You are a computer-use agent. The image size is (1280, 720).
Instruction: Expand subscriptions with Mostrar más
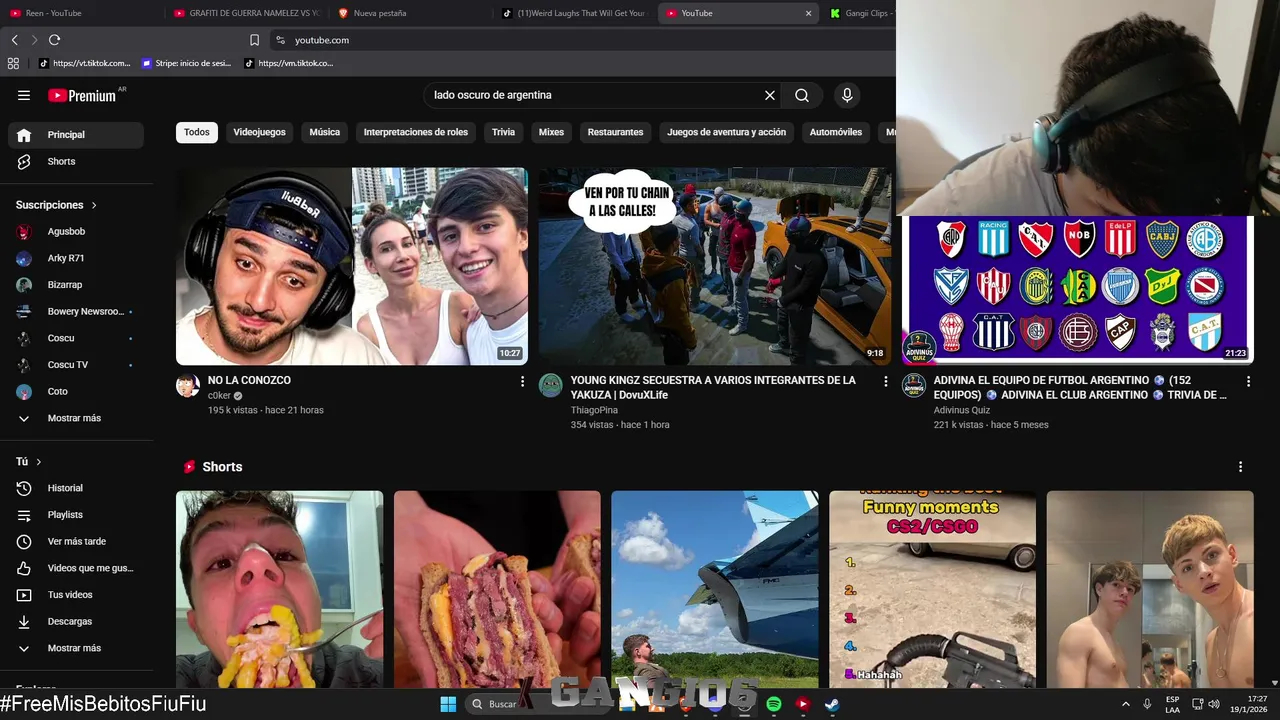76,418
